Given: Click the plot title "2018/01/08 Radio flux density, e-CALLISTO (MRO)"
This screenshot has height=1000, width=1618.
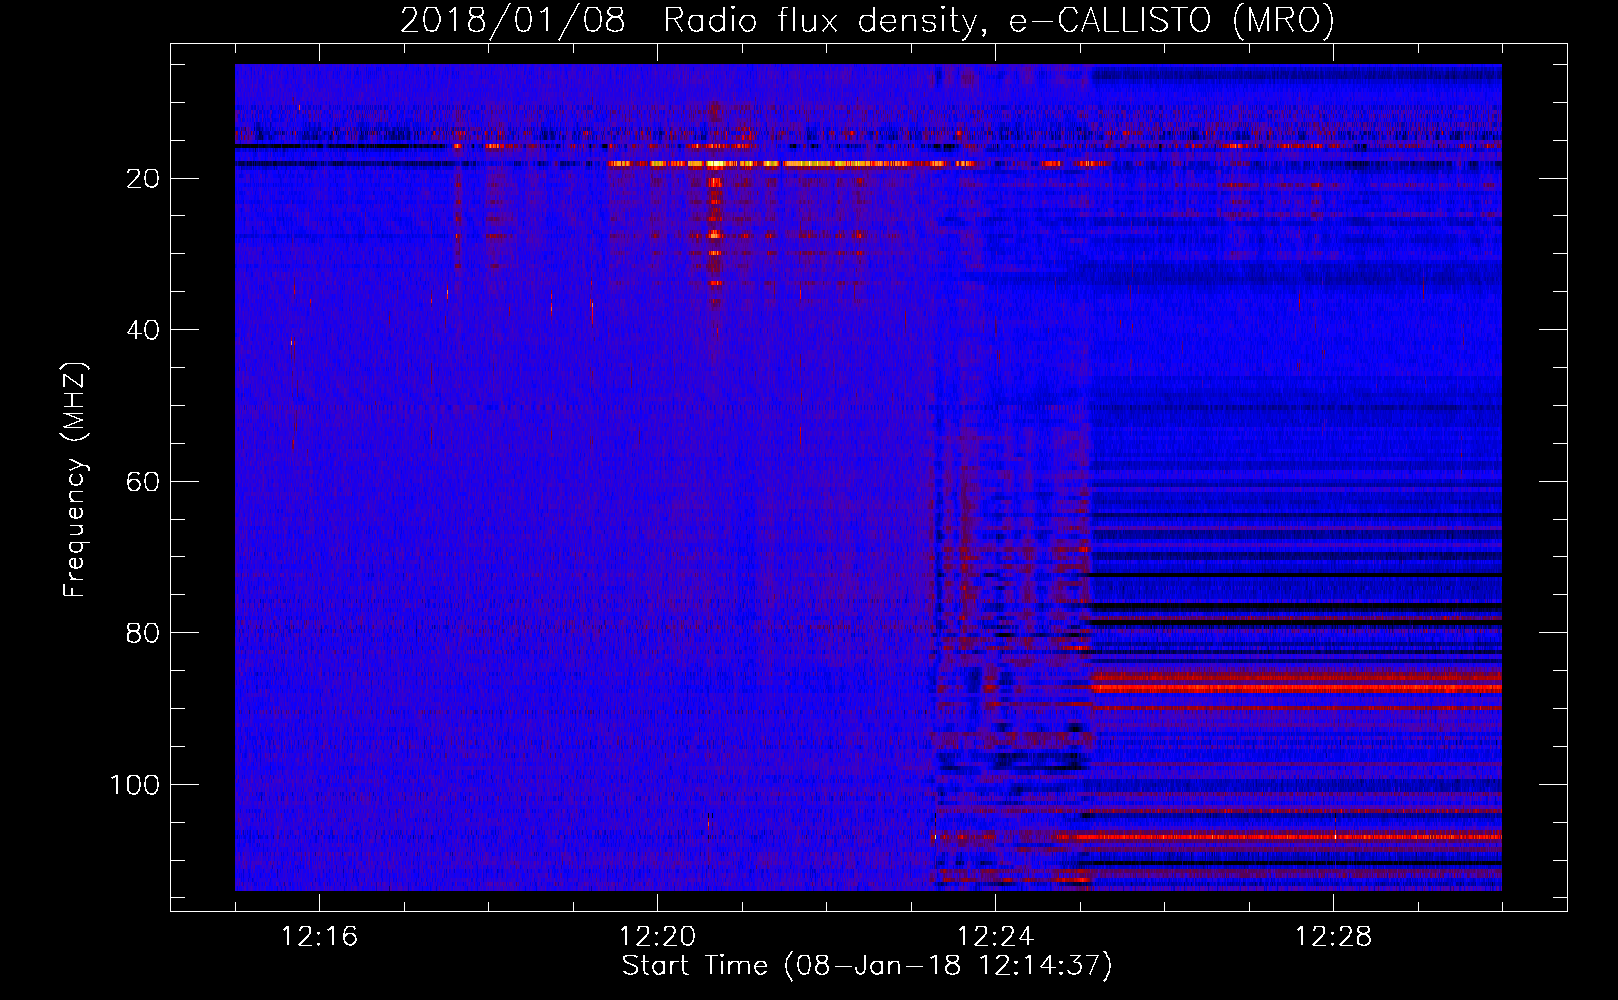Looking at the screenshot, I should (867, 20).
